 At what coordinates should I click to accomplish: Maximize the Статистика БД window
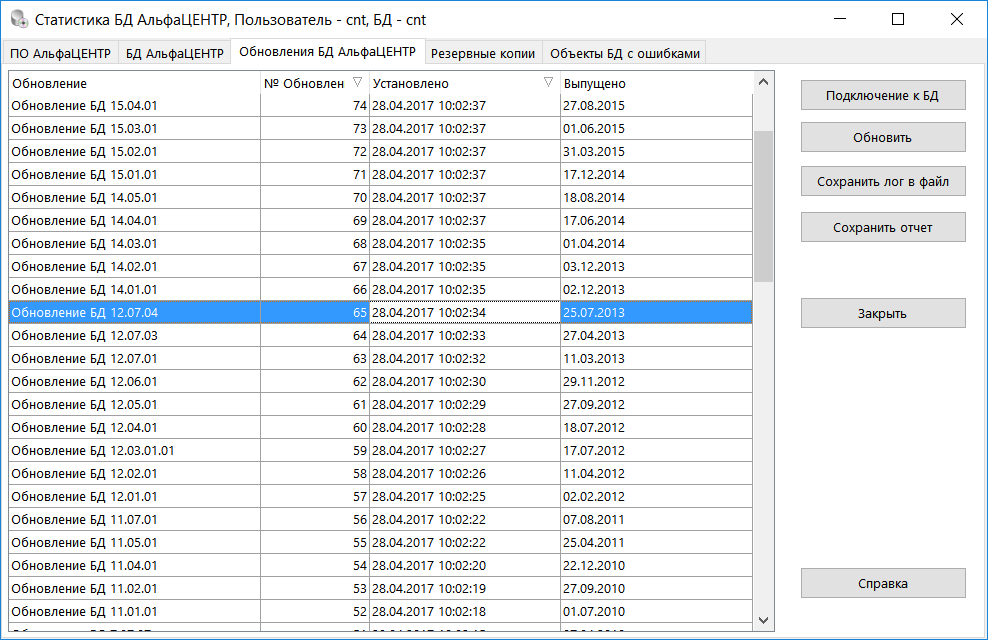click(x=898, y=19)
